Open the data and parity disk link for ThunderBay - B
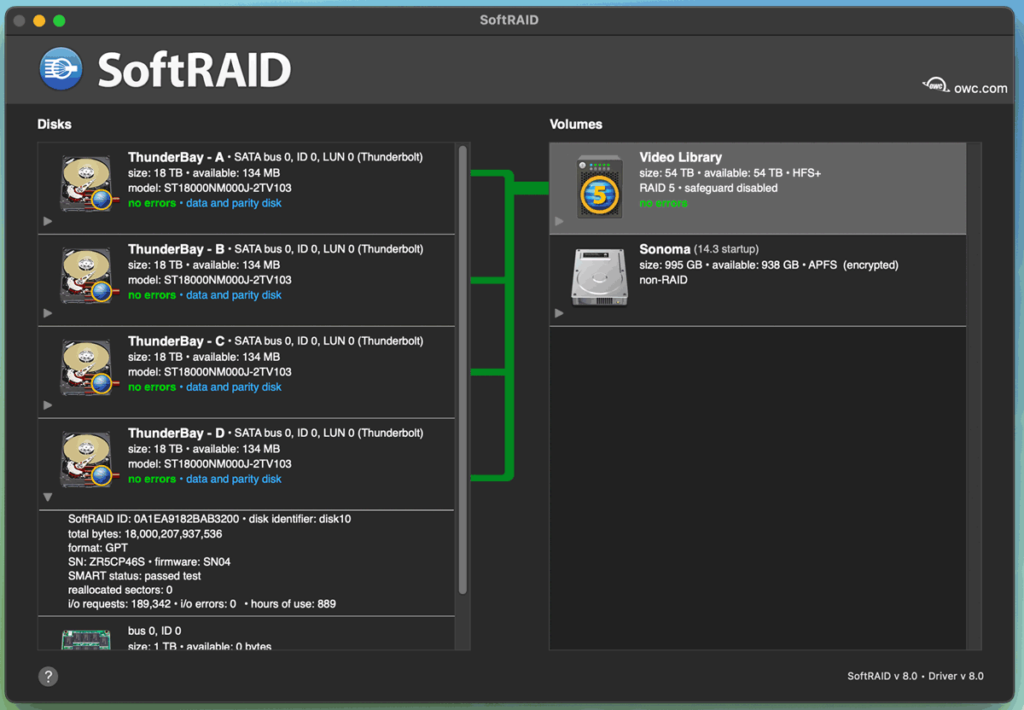Screen dimensions: 1024x710 (x=233, y=295)
